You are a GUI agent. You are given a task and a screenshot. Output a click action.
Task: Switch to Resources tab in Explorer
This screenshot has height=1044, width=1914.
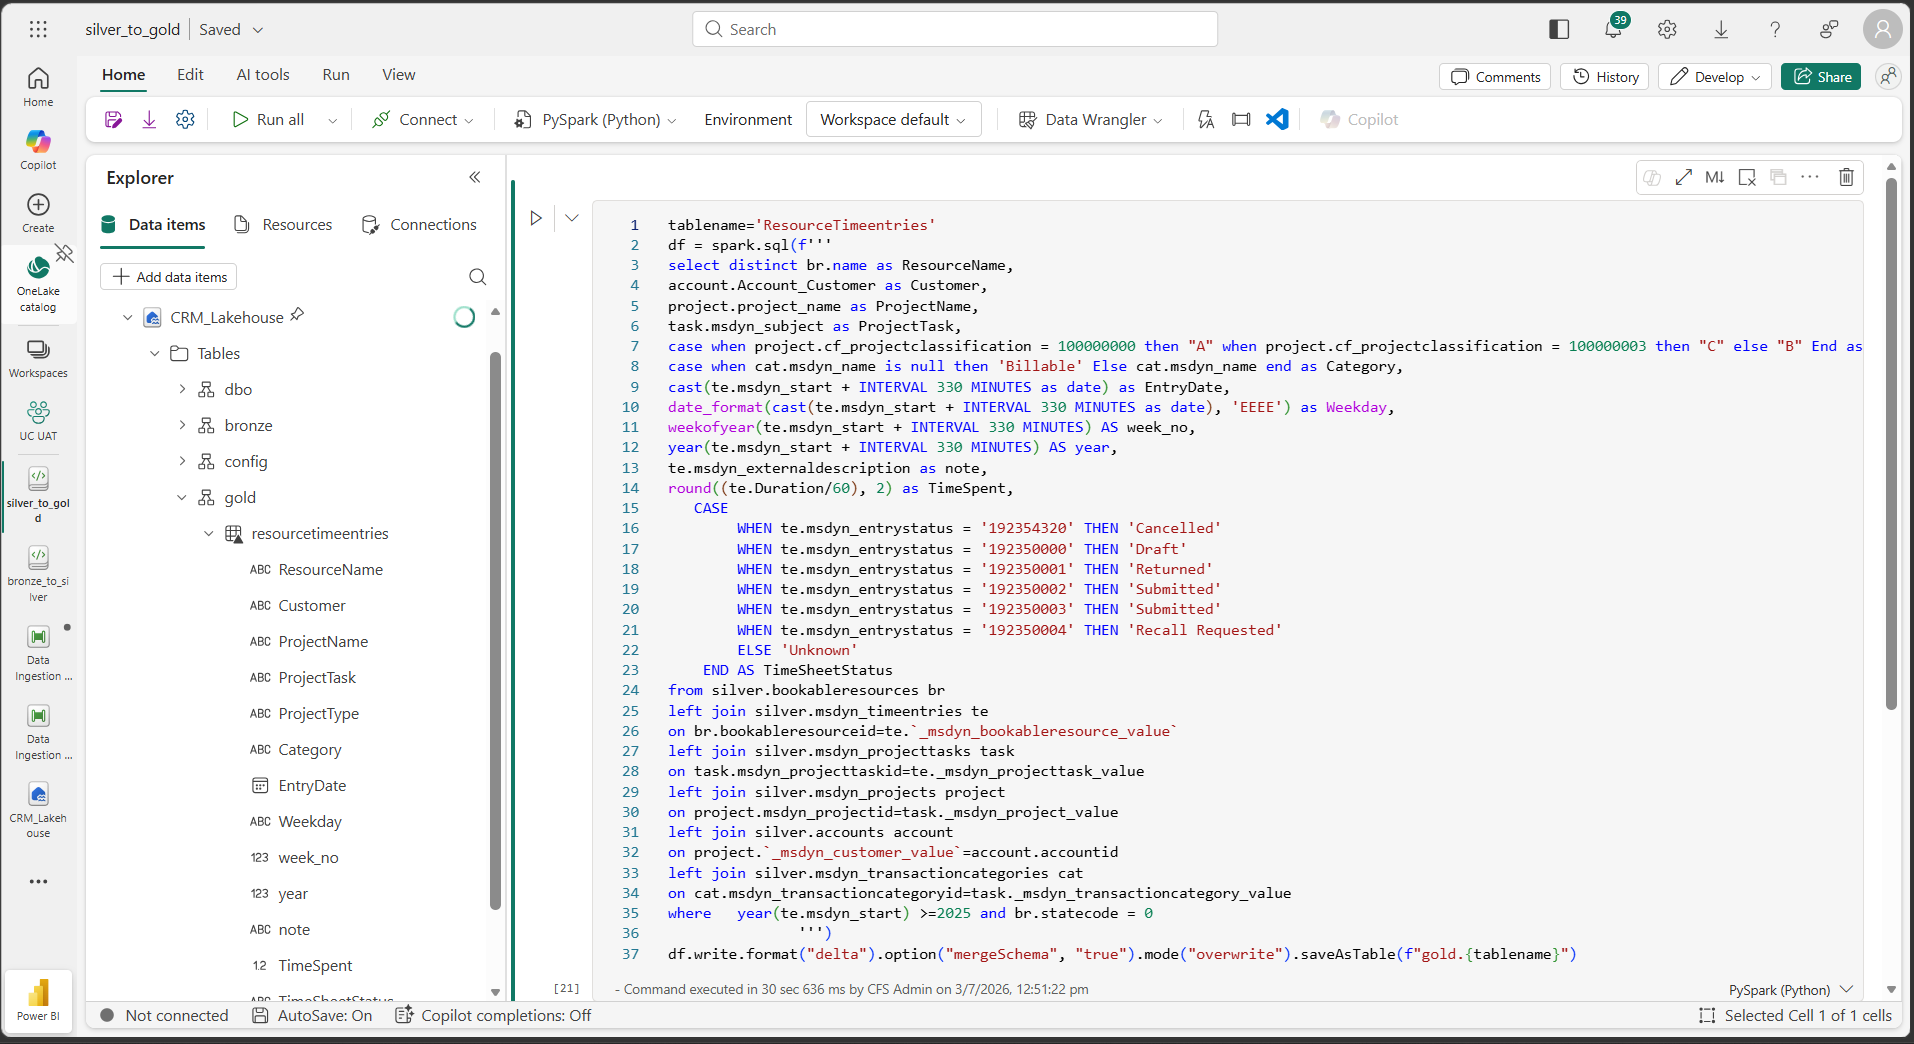[283, 224]
